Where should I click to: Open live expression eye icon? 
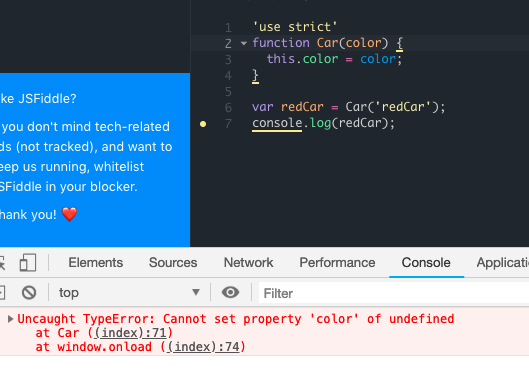pyautogui.click(x=230, y=292)
